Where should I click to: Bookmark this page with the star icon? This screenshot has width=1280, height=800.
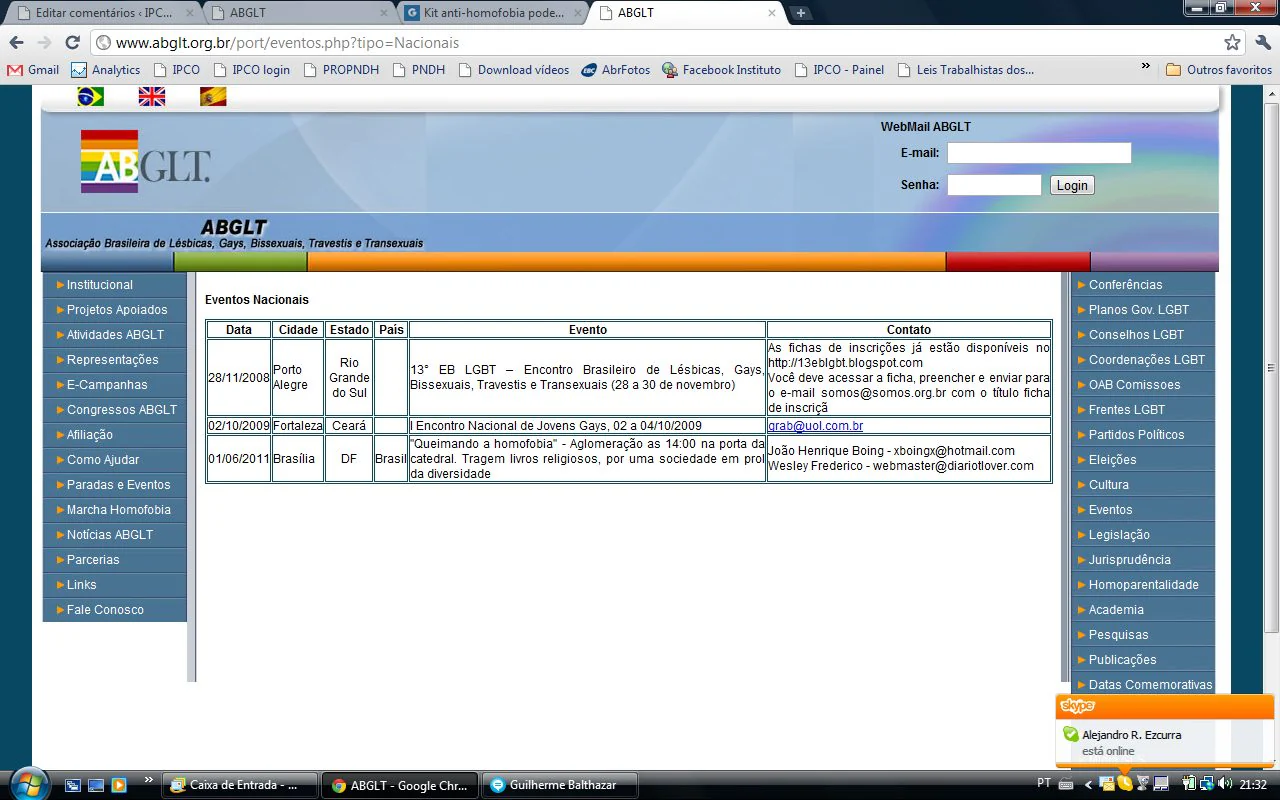pyautogui.click(x=1232, y=43)
